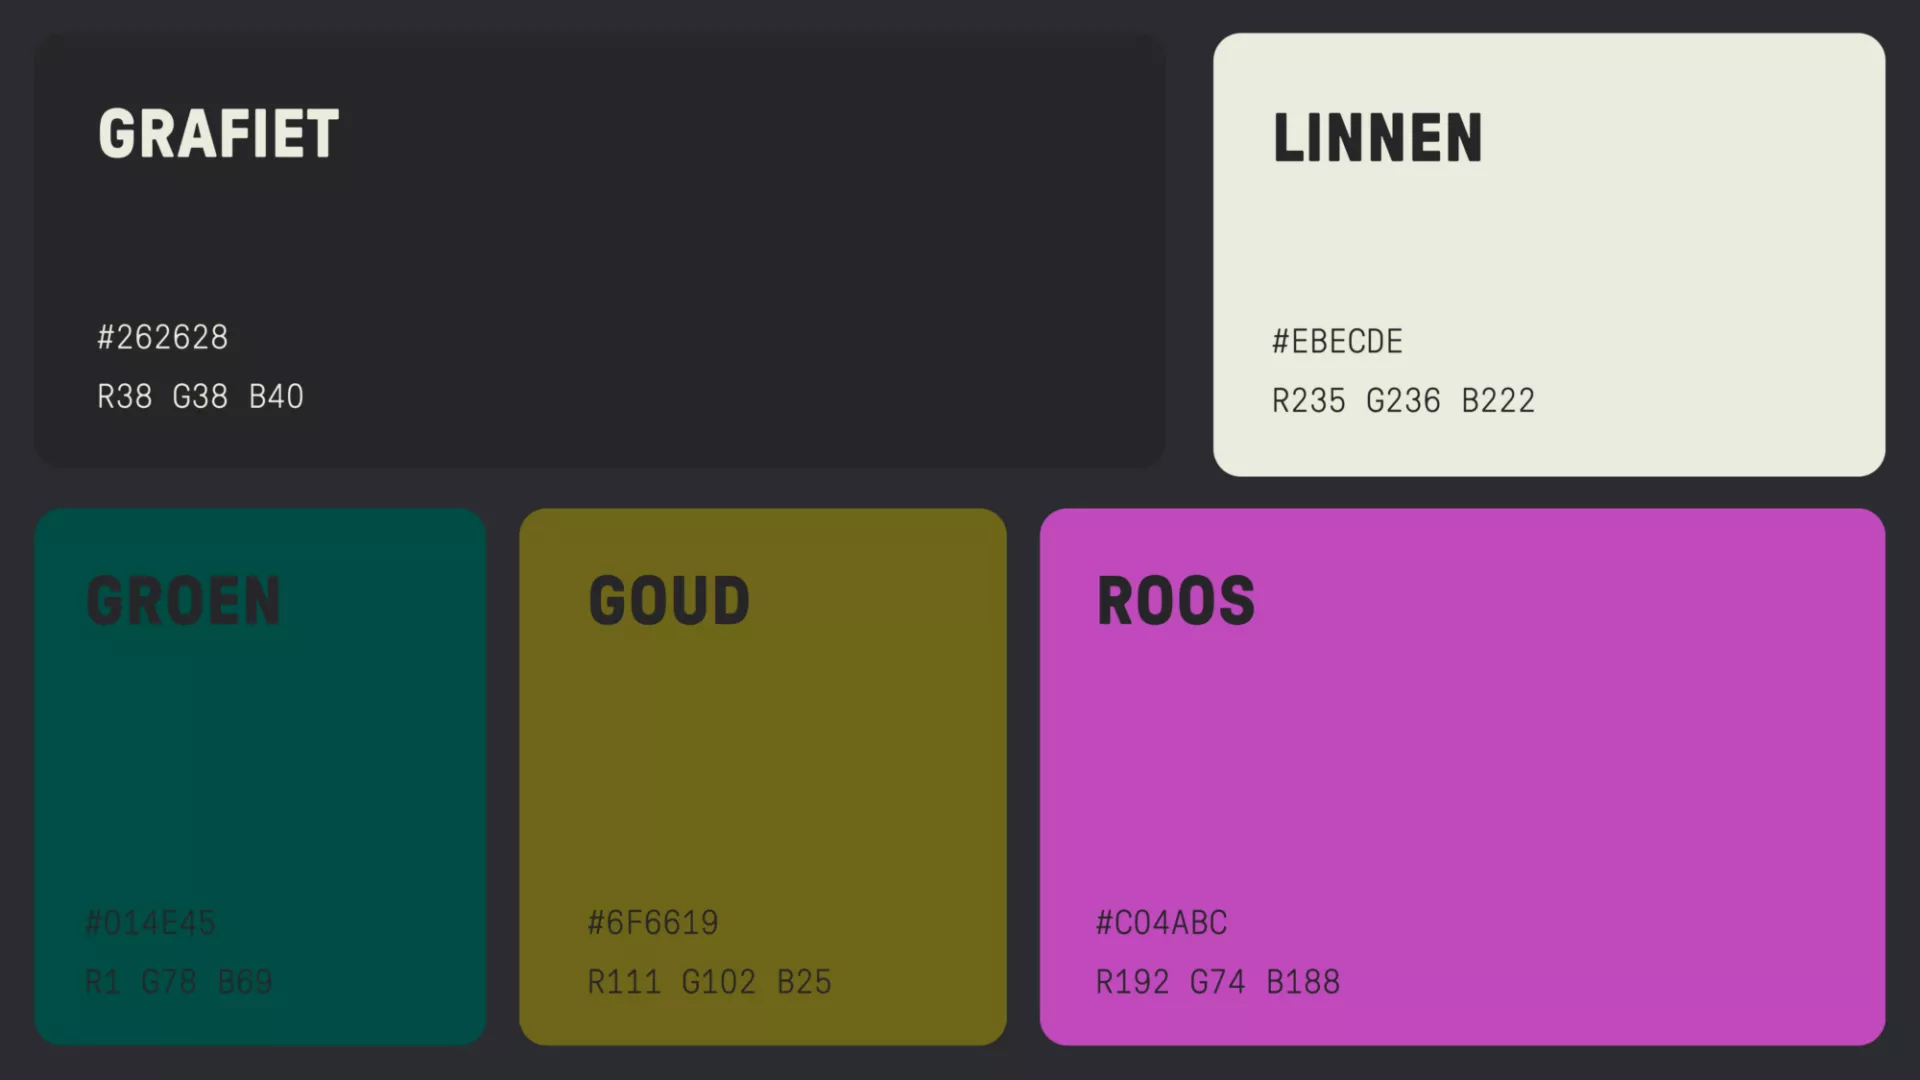Click hex code #014E45
Viewport: 1920px width, 1080px height.
tap(150, 923)
